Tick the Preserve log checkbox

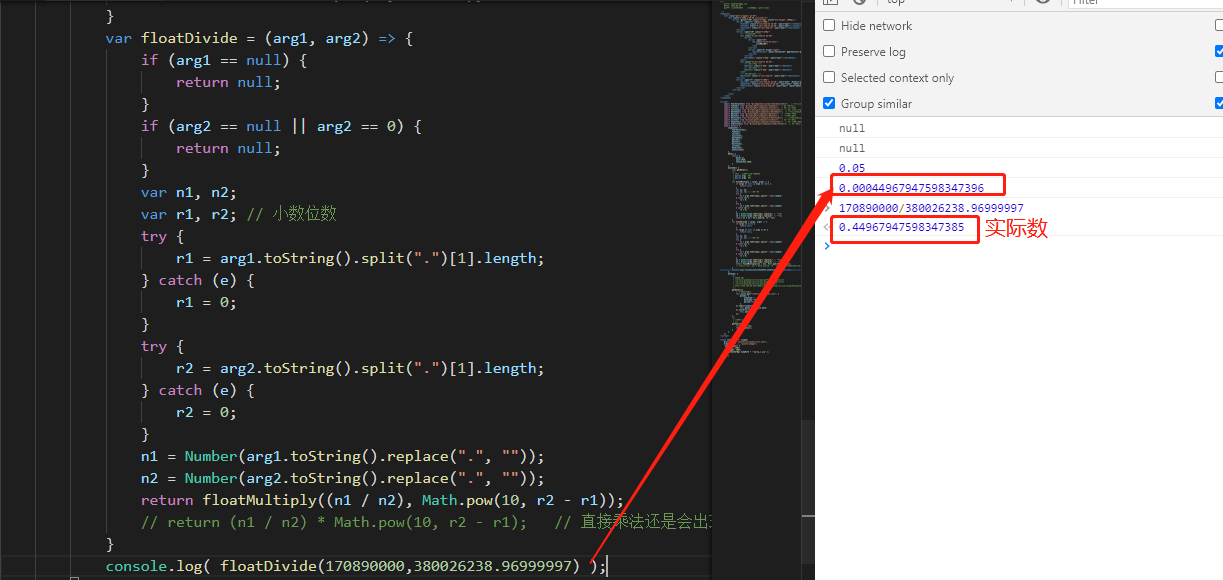pyautogui.click(x=829, y=52)
